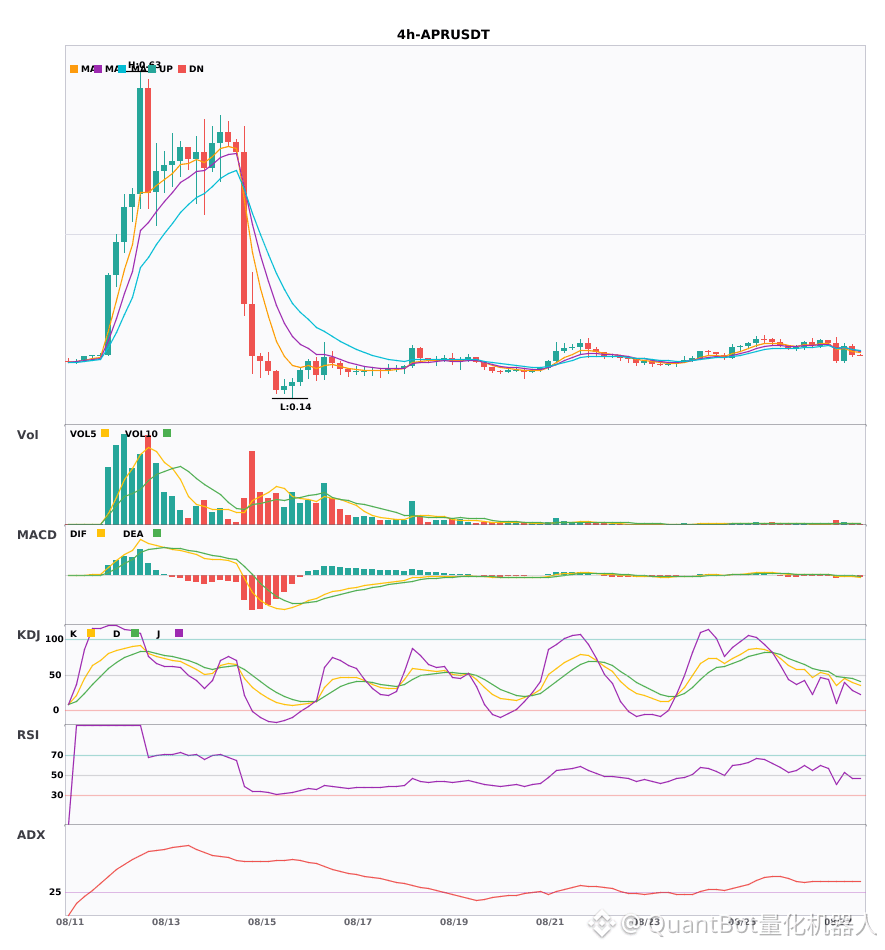Click the 08/11 date axis label

[70, 922]
